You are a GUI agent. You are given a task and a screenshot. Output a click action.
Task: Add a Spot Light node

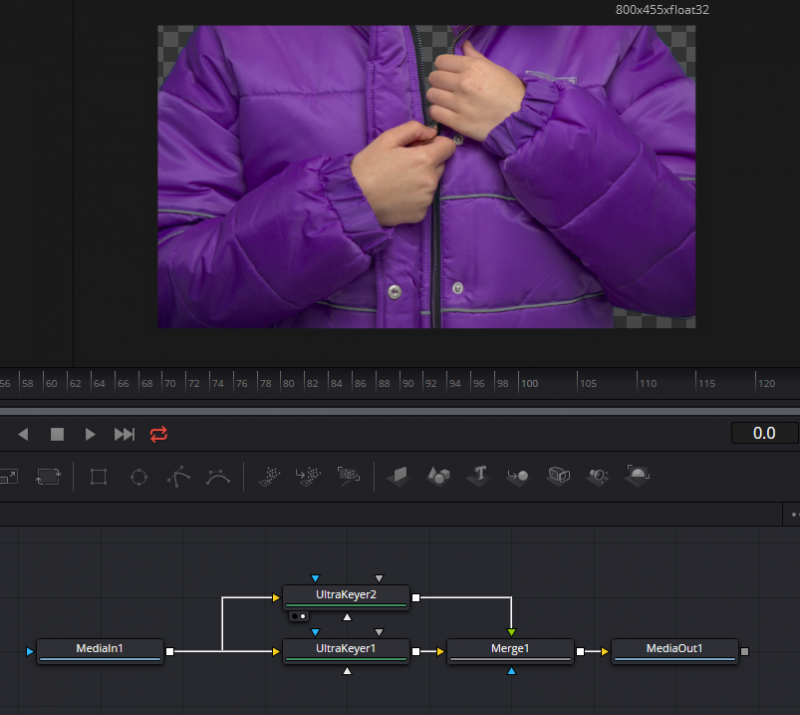pyautogui.click(x=600, y=477)
